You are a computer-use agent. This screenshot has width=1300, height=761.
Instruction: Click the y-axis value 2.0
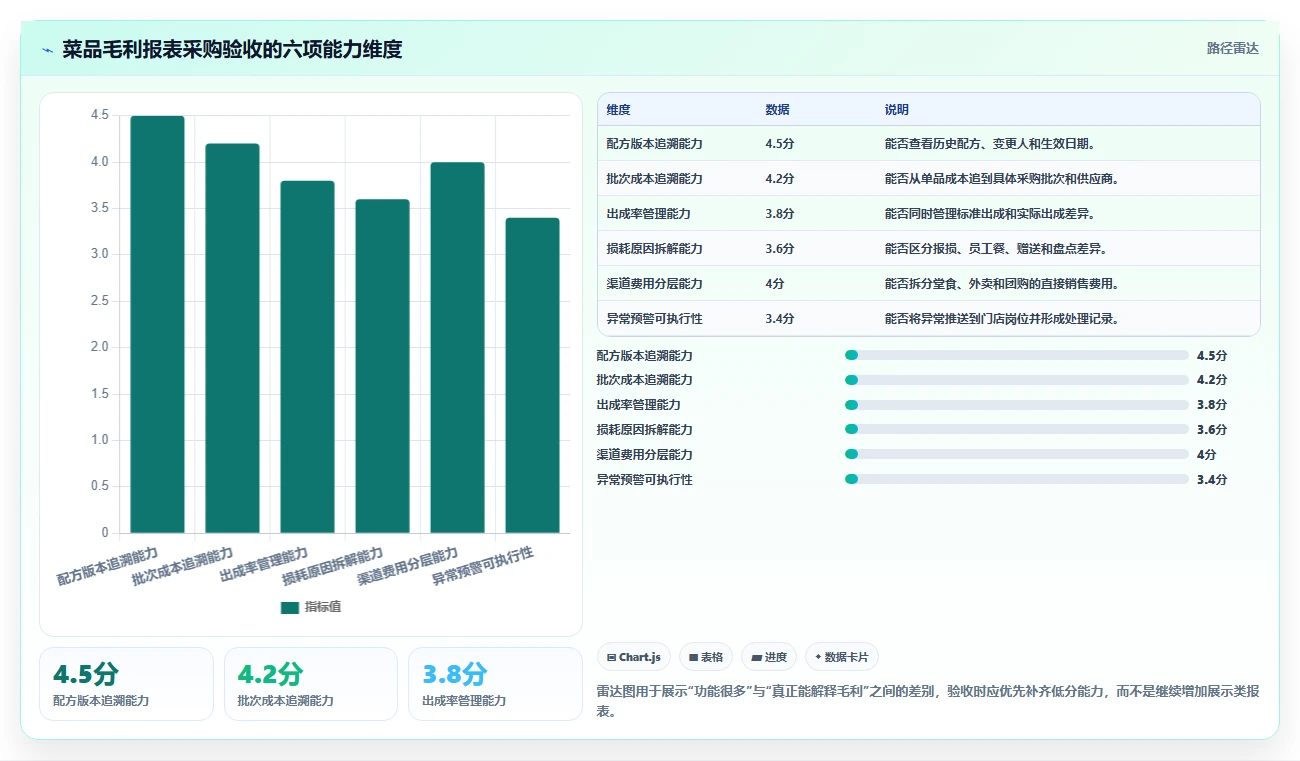pos(100,347)
